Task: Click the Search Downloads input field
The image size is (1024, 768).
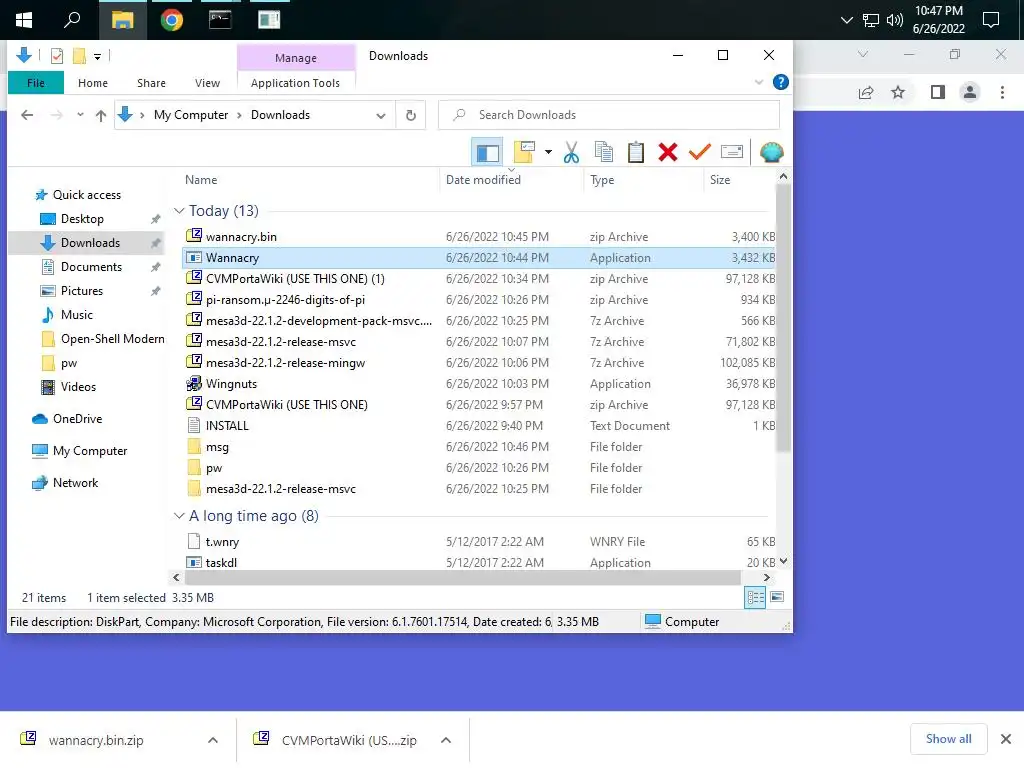Action: pyautogui.click(x=609, y=115)
